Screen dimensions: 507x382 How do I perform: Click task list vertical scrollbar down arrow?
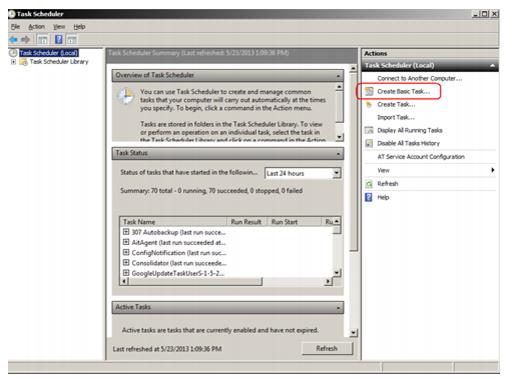tap(337, 273)
